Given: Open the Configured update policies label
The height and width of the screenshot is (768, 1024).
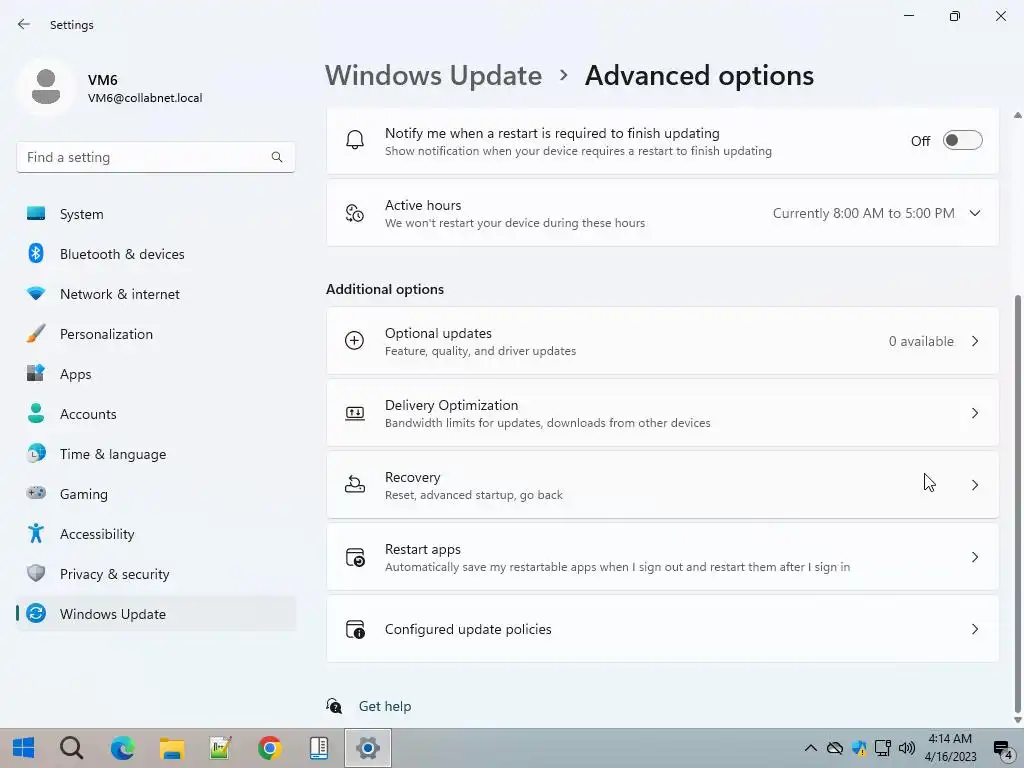Looking at the screenshot, I should pos(468,629).
